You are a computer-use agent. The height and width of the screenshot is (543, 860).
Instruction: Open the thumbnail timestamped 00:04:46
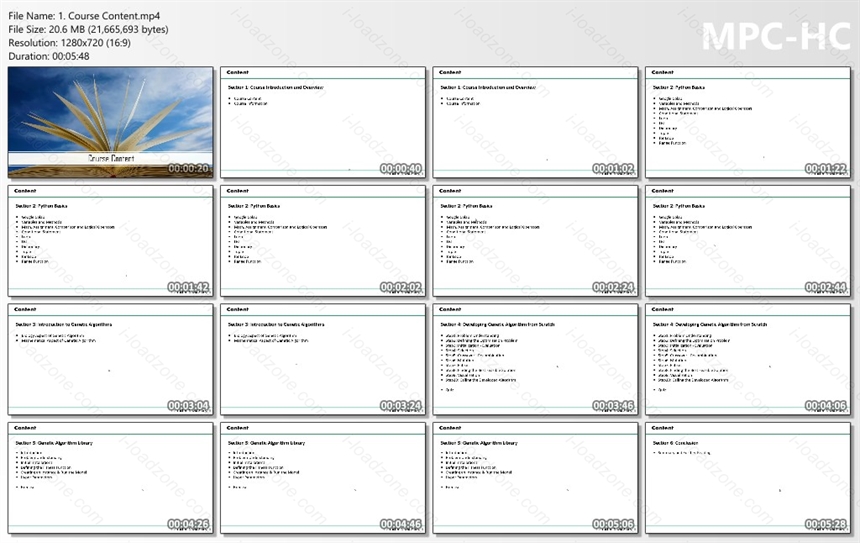323,478
